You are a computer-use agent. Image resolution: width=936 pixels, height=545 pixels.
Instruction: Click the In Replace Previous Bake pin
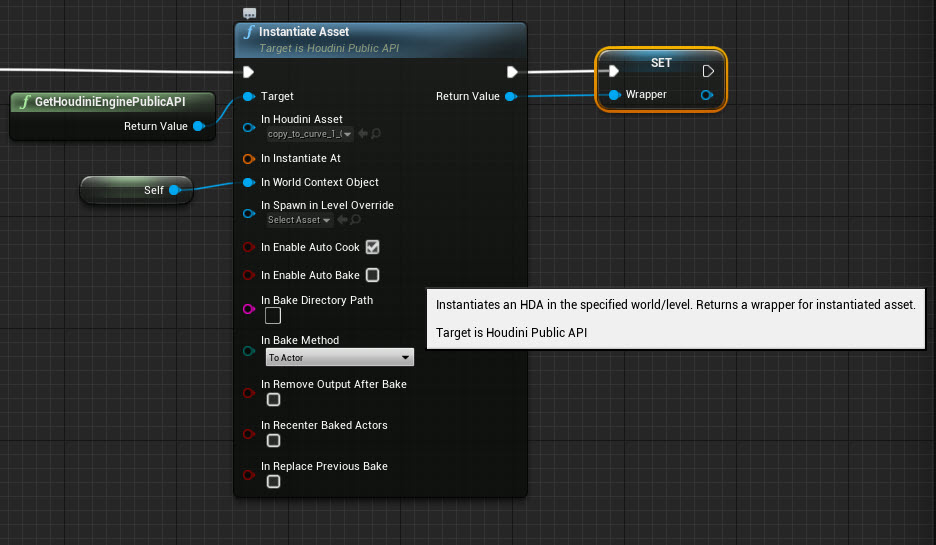248,475
